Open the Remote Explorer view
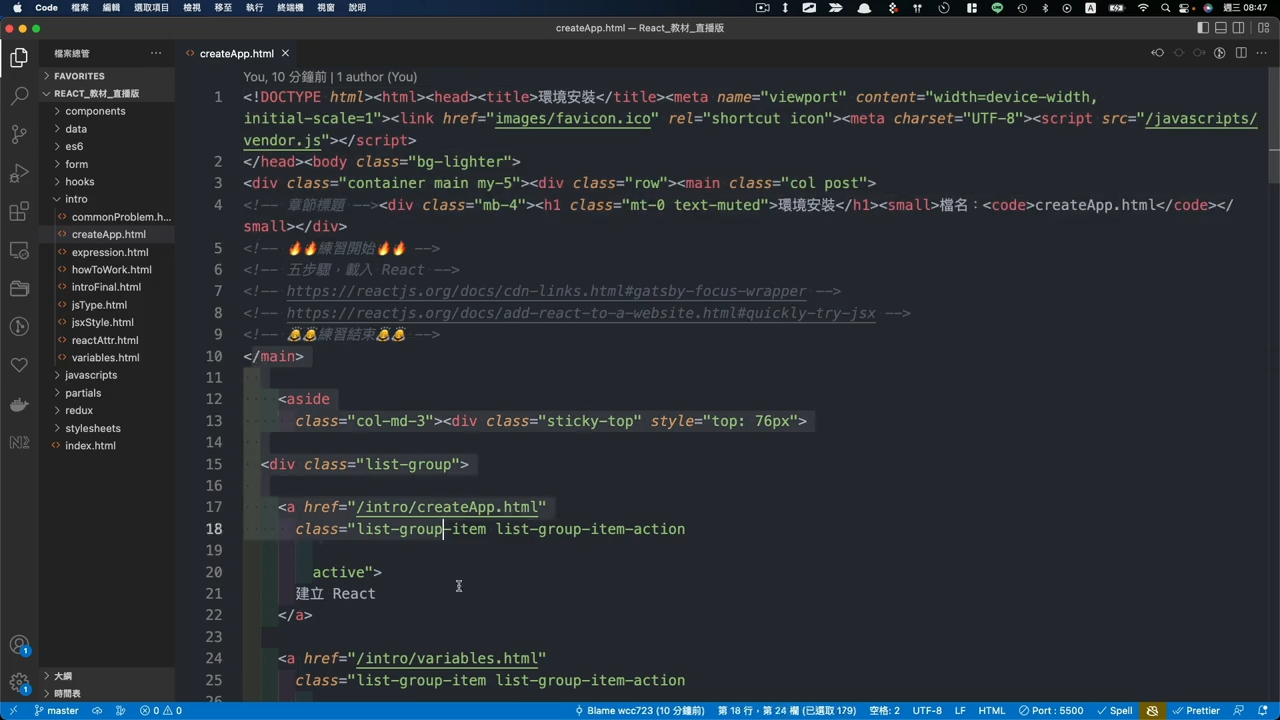1280x720 pixels. [x=19, y=250]
